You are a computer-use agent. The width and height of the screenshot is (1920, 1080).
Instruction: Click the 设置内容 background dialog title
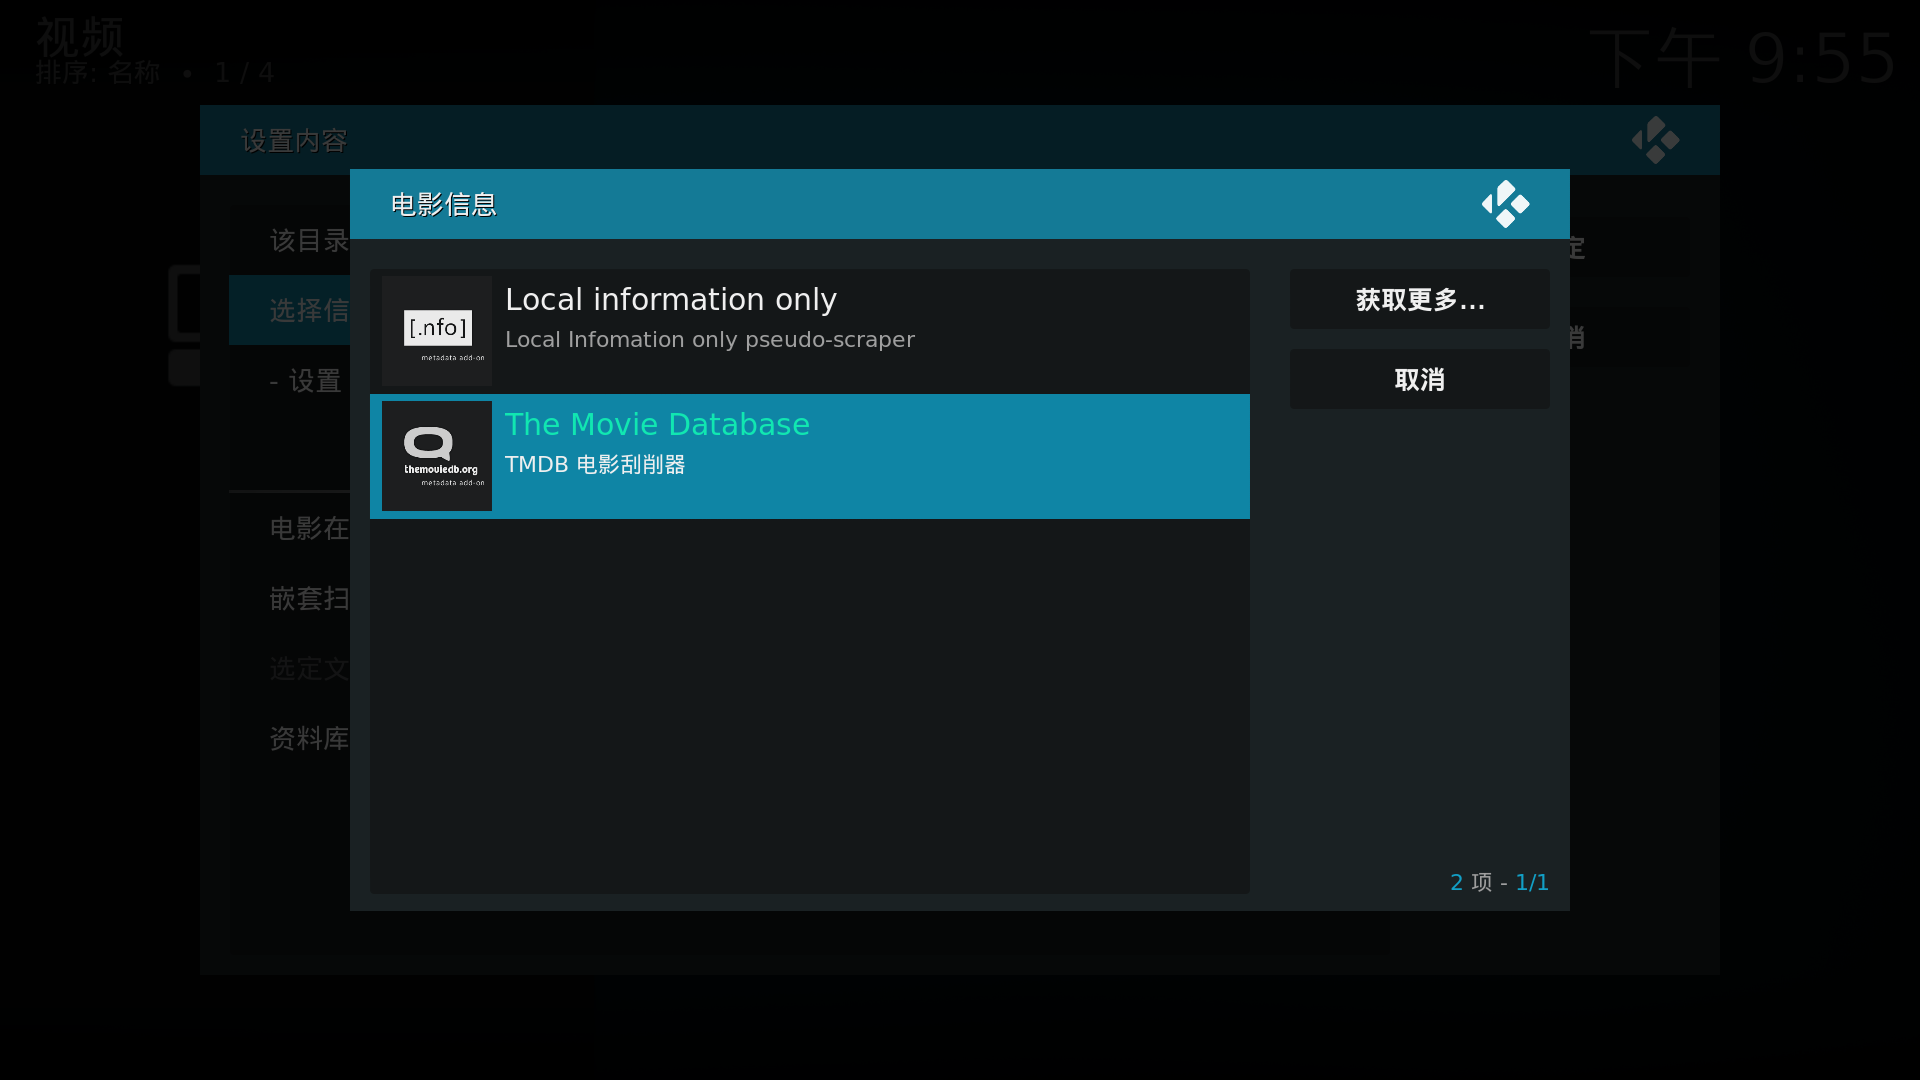point(294,141)
